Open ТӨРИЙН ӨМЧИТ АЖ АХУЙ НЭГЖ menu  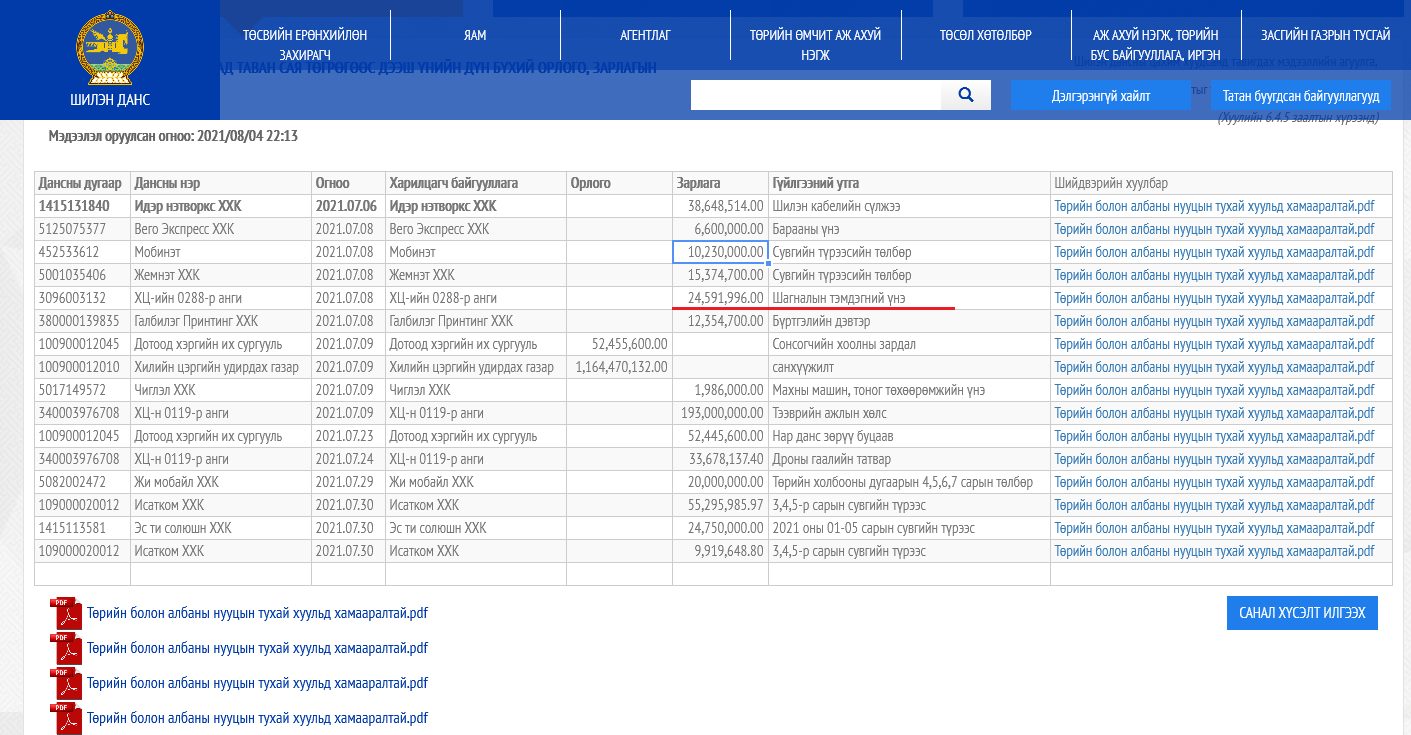[815, 44]
